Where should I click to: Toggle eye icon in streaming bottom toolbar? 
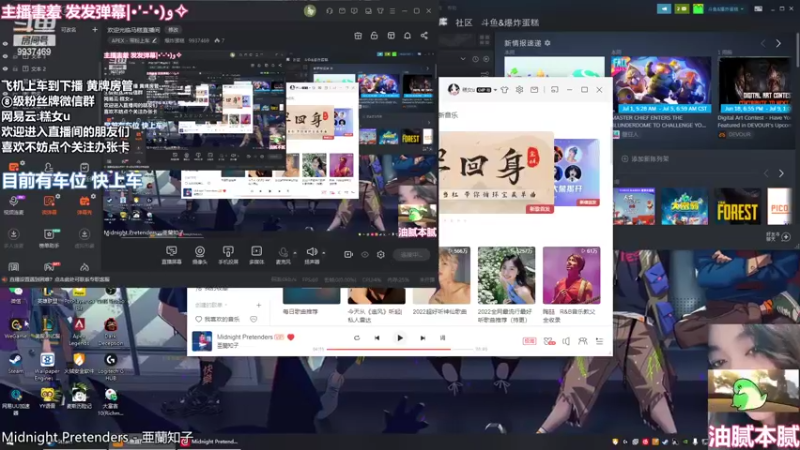pos(365,254)
